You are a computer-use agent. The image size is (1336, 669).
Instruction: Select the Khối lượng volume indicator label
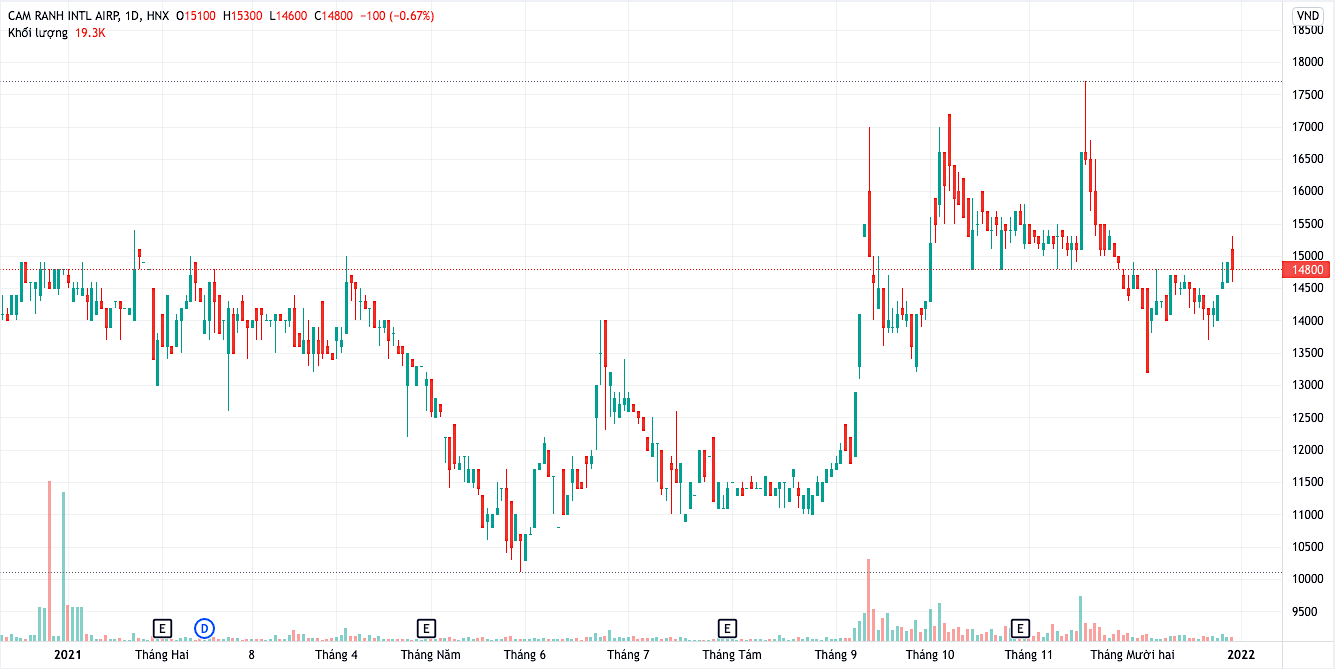tap(37, 33)
